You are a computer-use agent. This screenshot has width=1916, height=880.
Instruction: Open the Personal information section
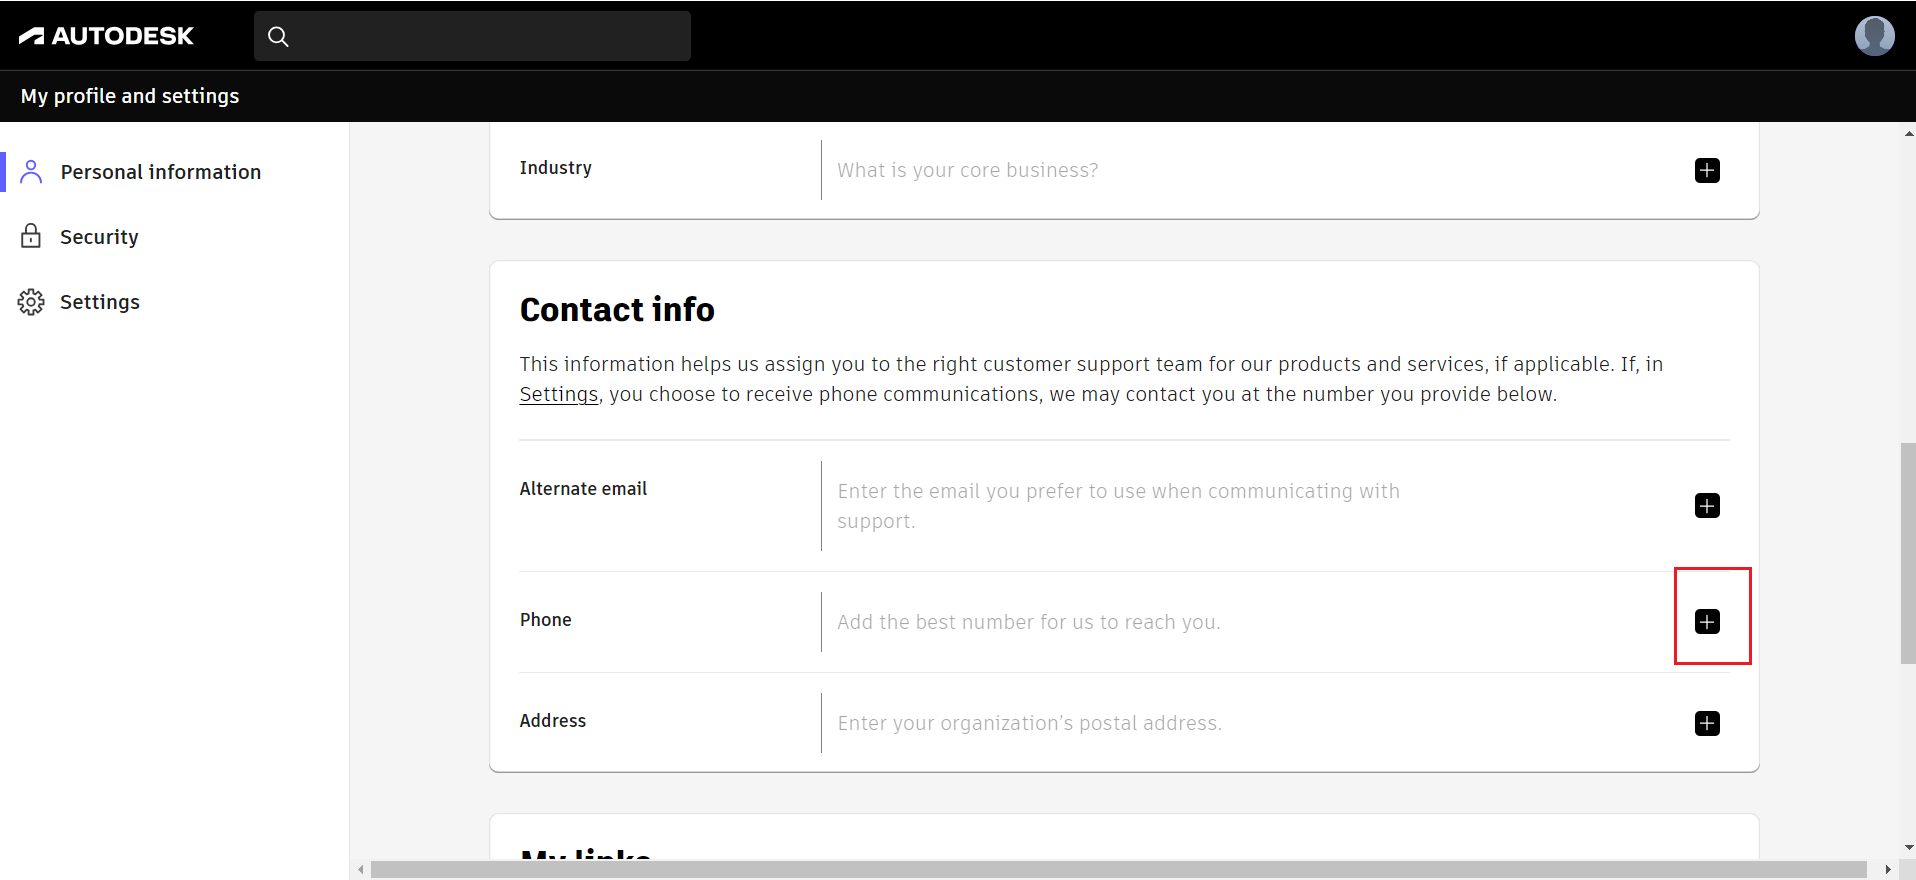click(x=160, y=172)
